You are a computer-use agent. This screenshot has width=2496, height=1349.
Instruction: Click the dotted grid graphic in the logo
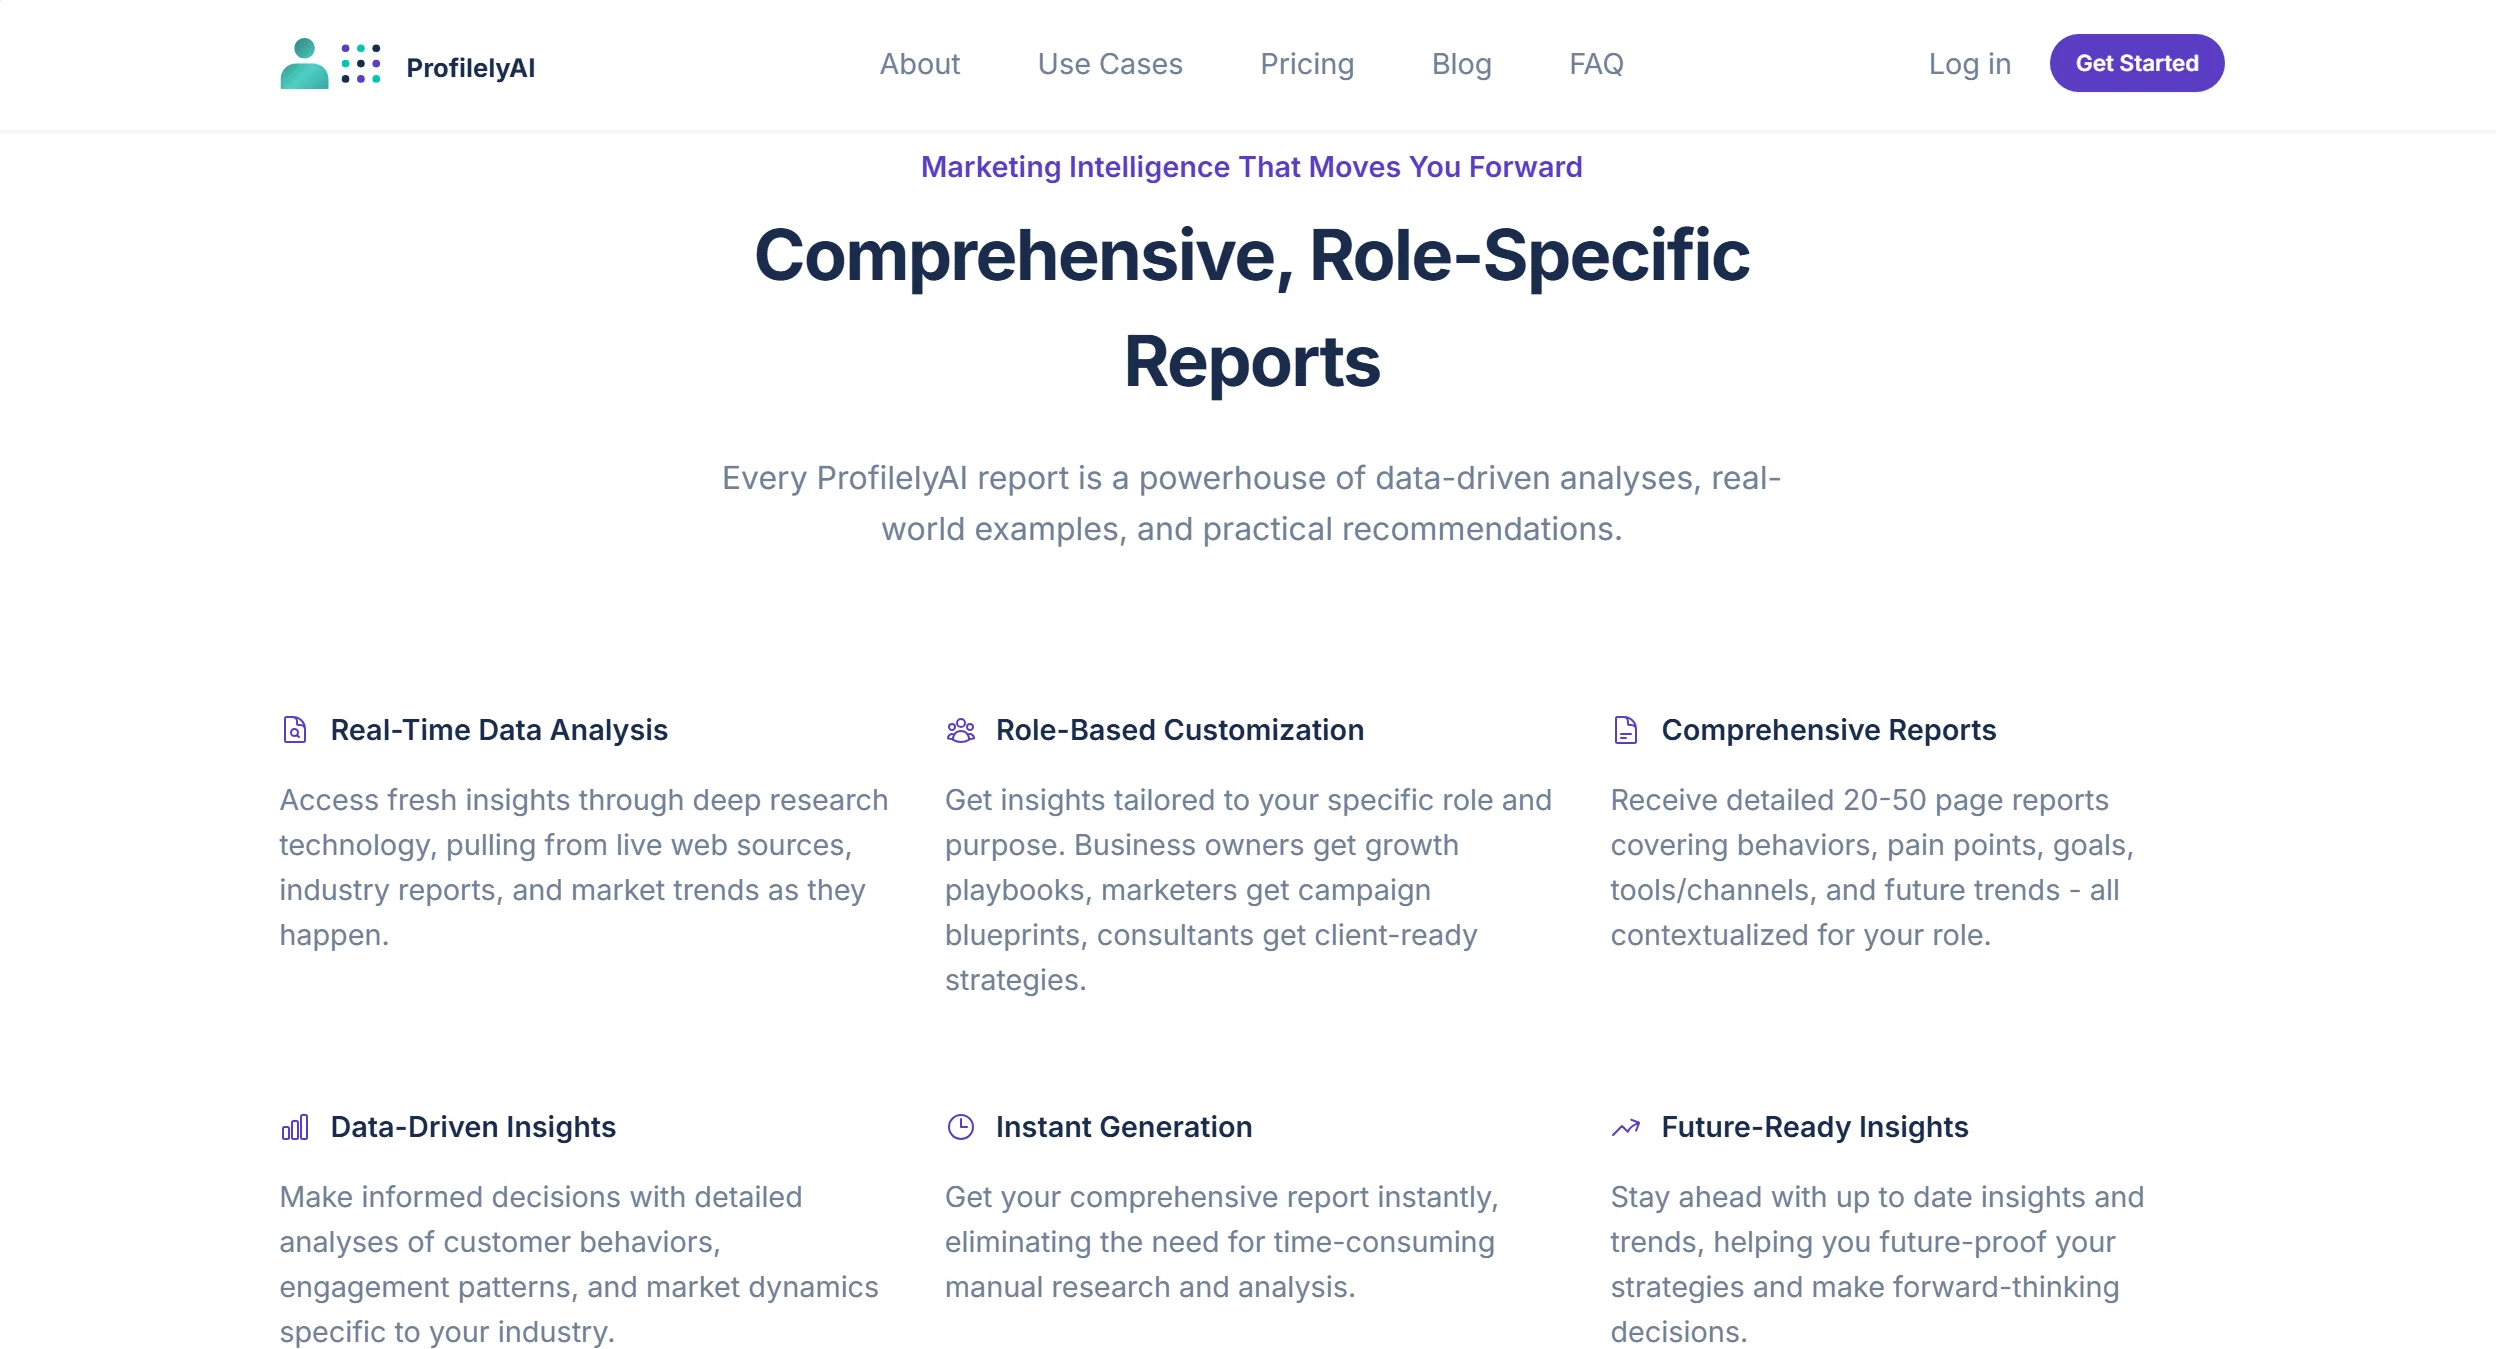pyautogui.click(x=360, y=63)
